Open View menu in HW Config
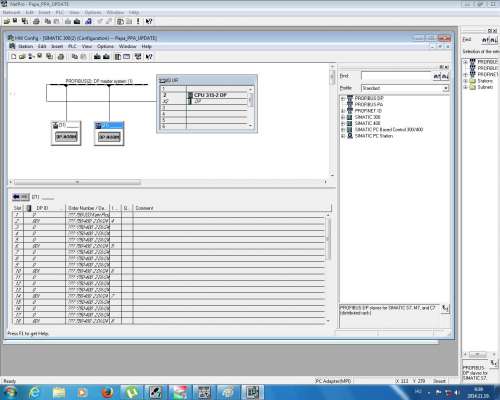500x400 pixels. coord(87,46)
